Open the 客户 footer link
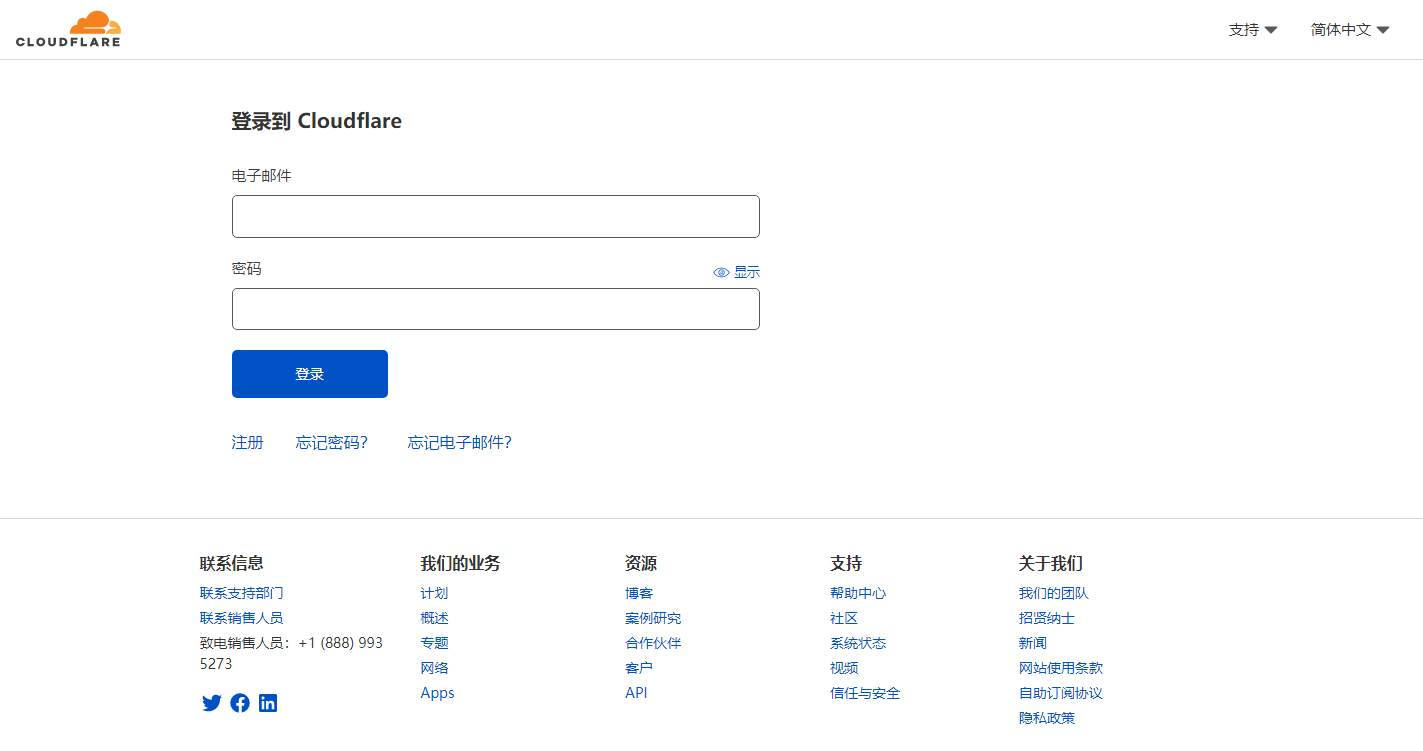 tap(639, 668)
